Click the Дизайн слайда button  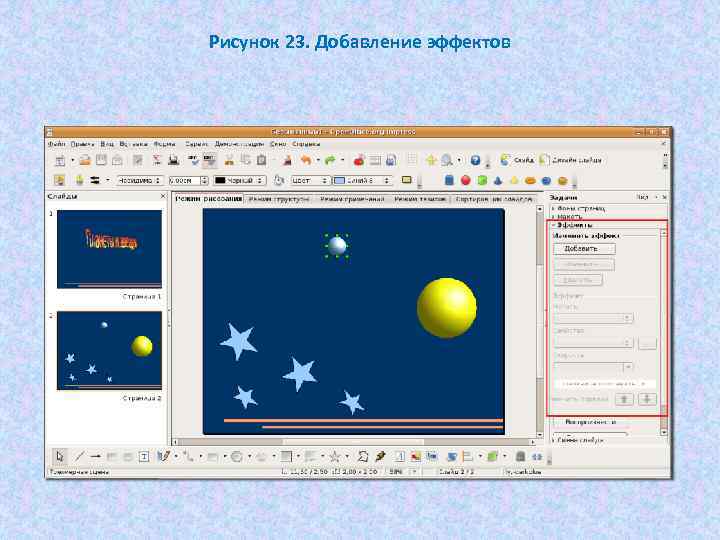[x=570, y=160]
